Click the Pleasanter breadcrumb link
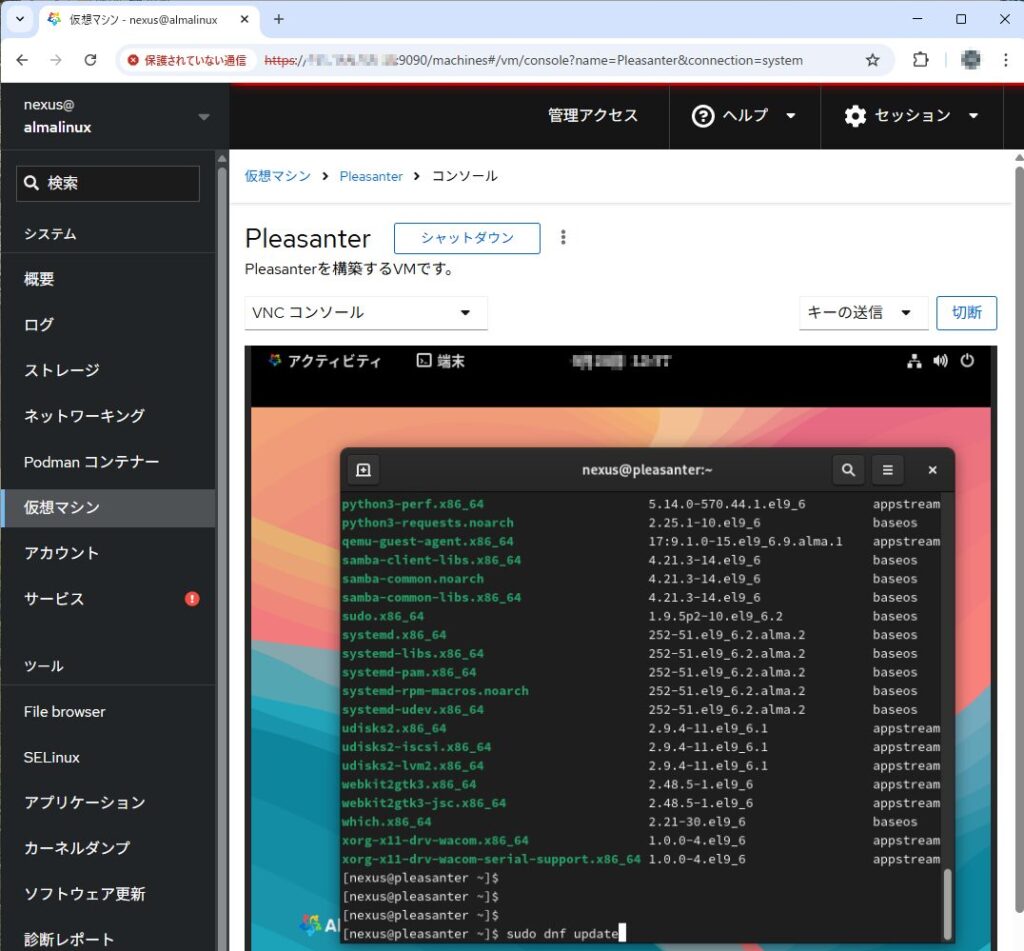This screenshot has height=951, width=1024. [x=371, y=176]
